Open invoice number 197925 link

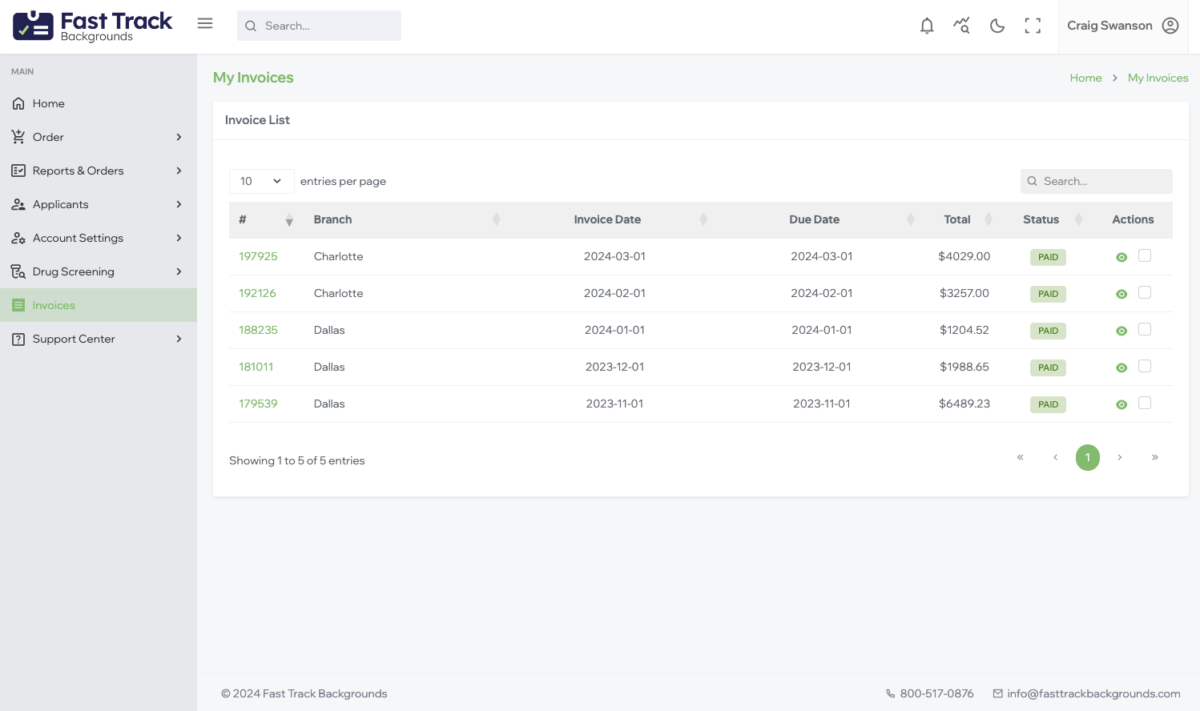pos(258,257)
